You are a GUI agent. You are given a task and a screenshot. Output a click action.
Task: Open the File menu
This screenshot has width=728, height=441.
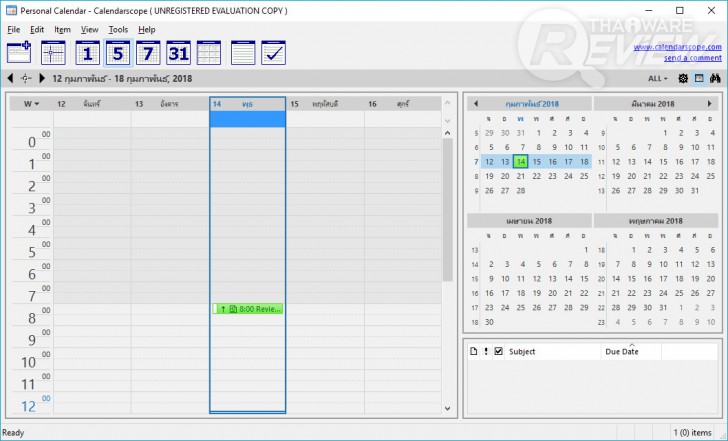(13, 30)
